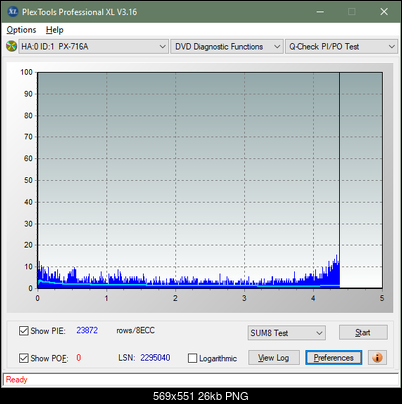
Task: Open the Options menu
Action: [x=21, y=30]
